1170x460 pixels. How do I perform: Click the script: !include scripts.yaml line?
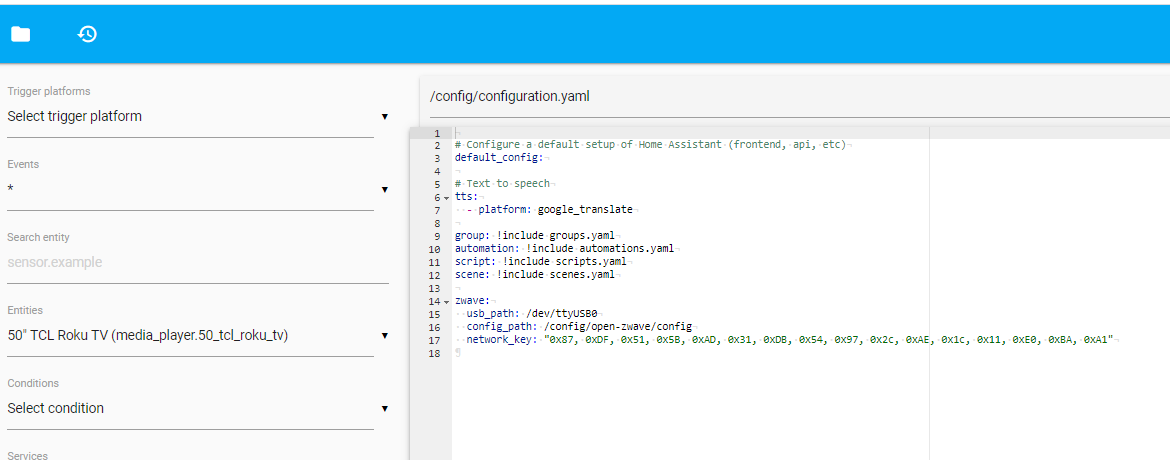tap(540, 262)
